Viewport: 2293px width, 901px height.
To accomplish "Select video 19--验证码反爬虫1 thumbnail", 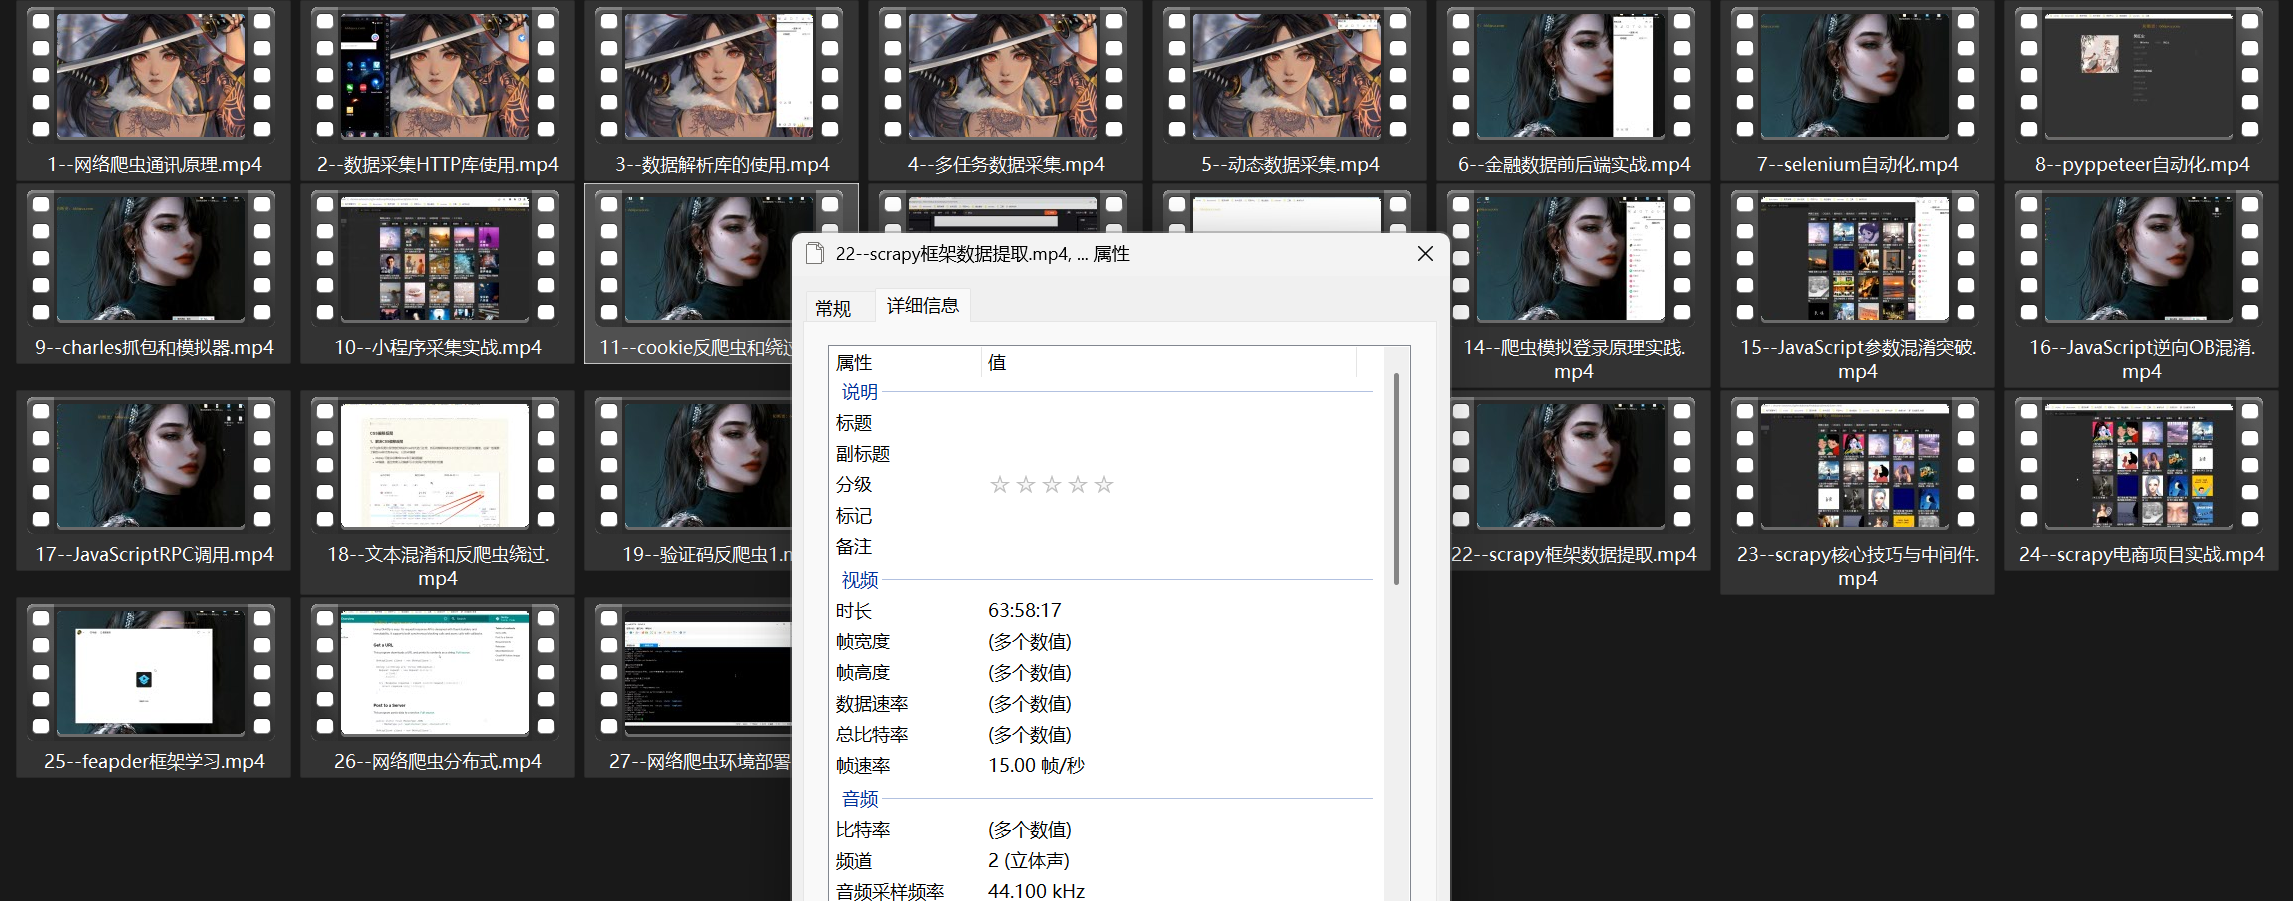I will coord(693,465).
